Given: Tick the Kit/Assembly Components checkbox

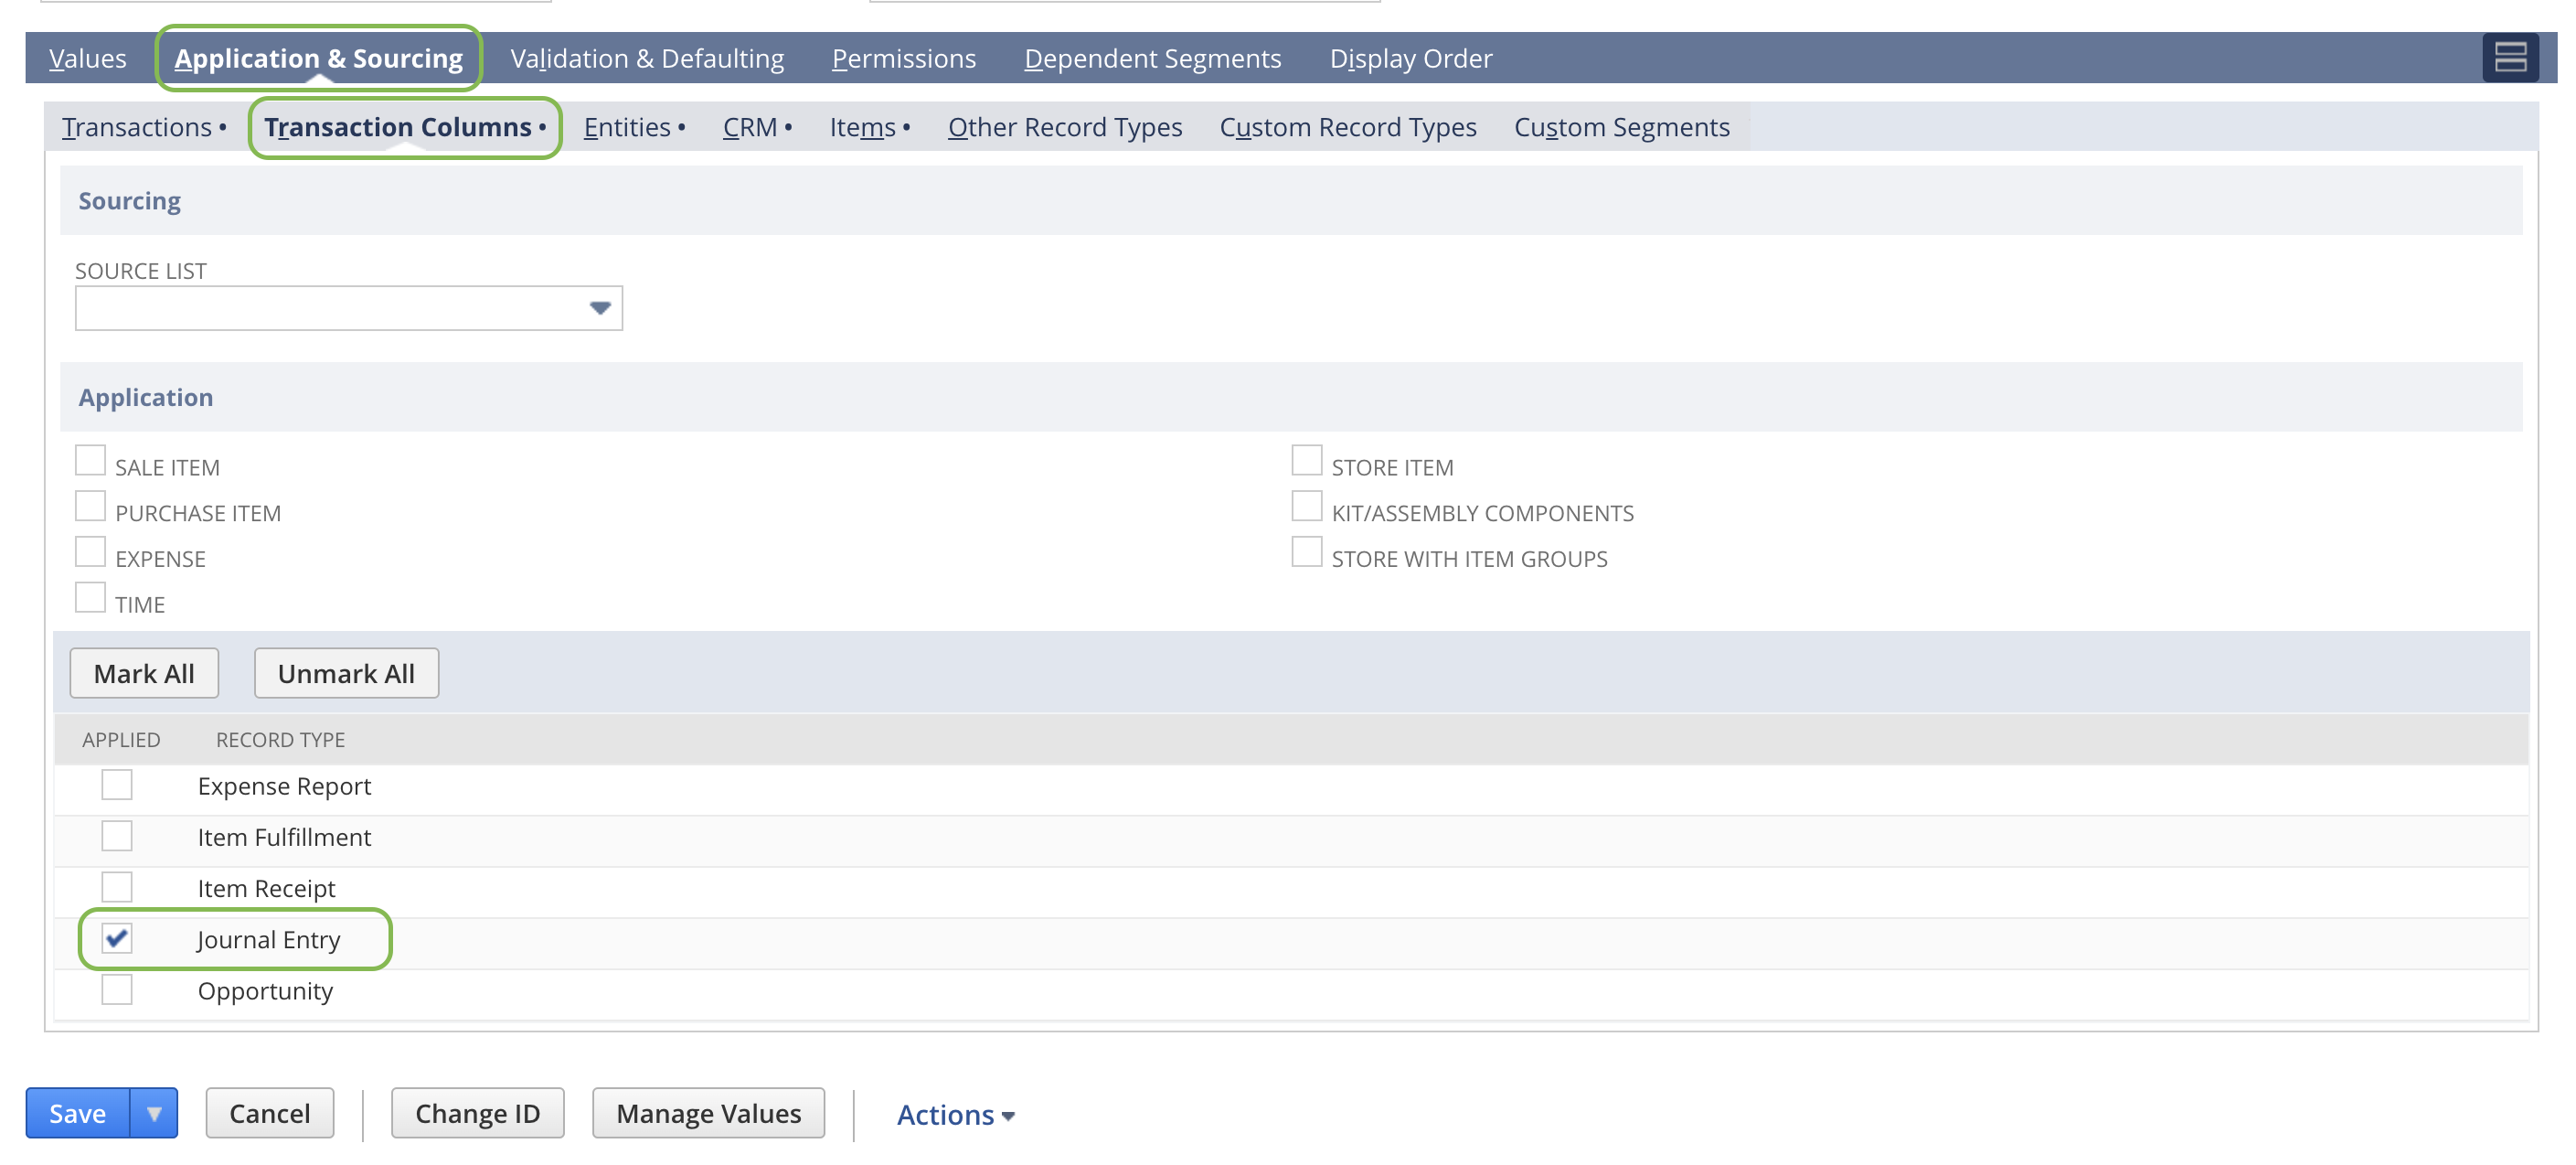Looking at the screenshot, I should (x=1306, y=507).
